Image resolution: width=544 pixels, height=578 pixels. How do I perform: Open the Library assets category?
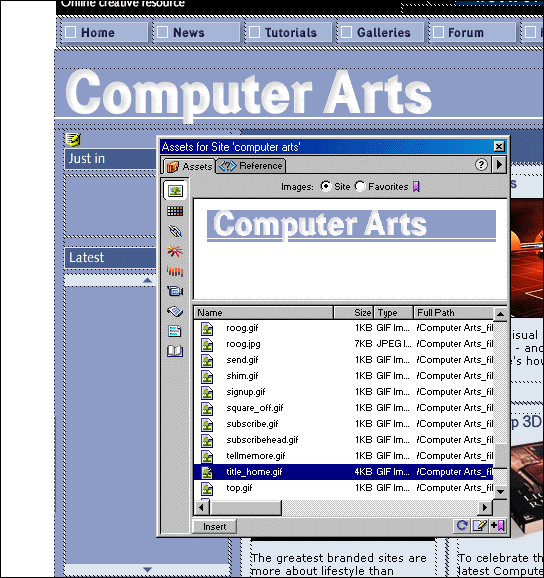pyautogui.click(x=175, y=351)
